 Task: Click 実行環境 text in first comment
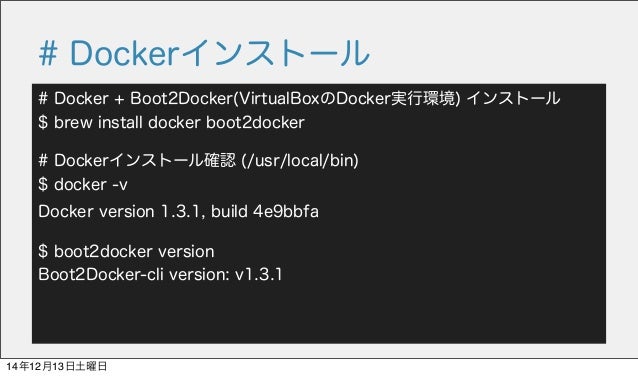click(x=423, y=98)
